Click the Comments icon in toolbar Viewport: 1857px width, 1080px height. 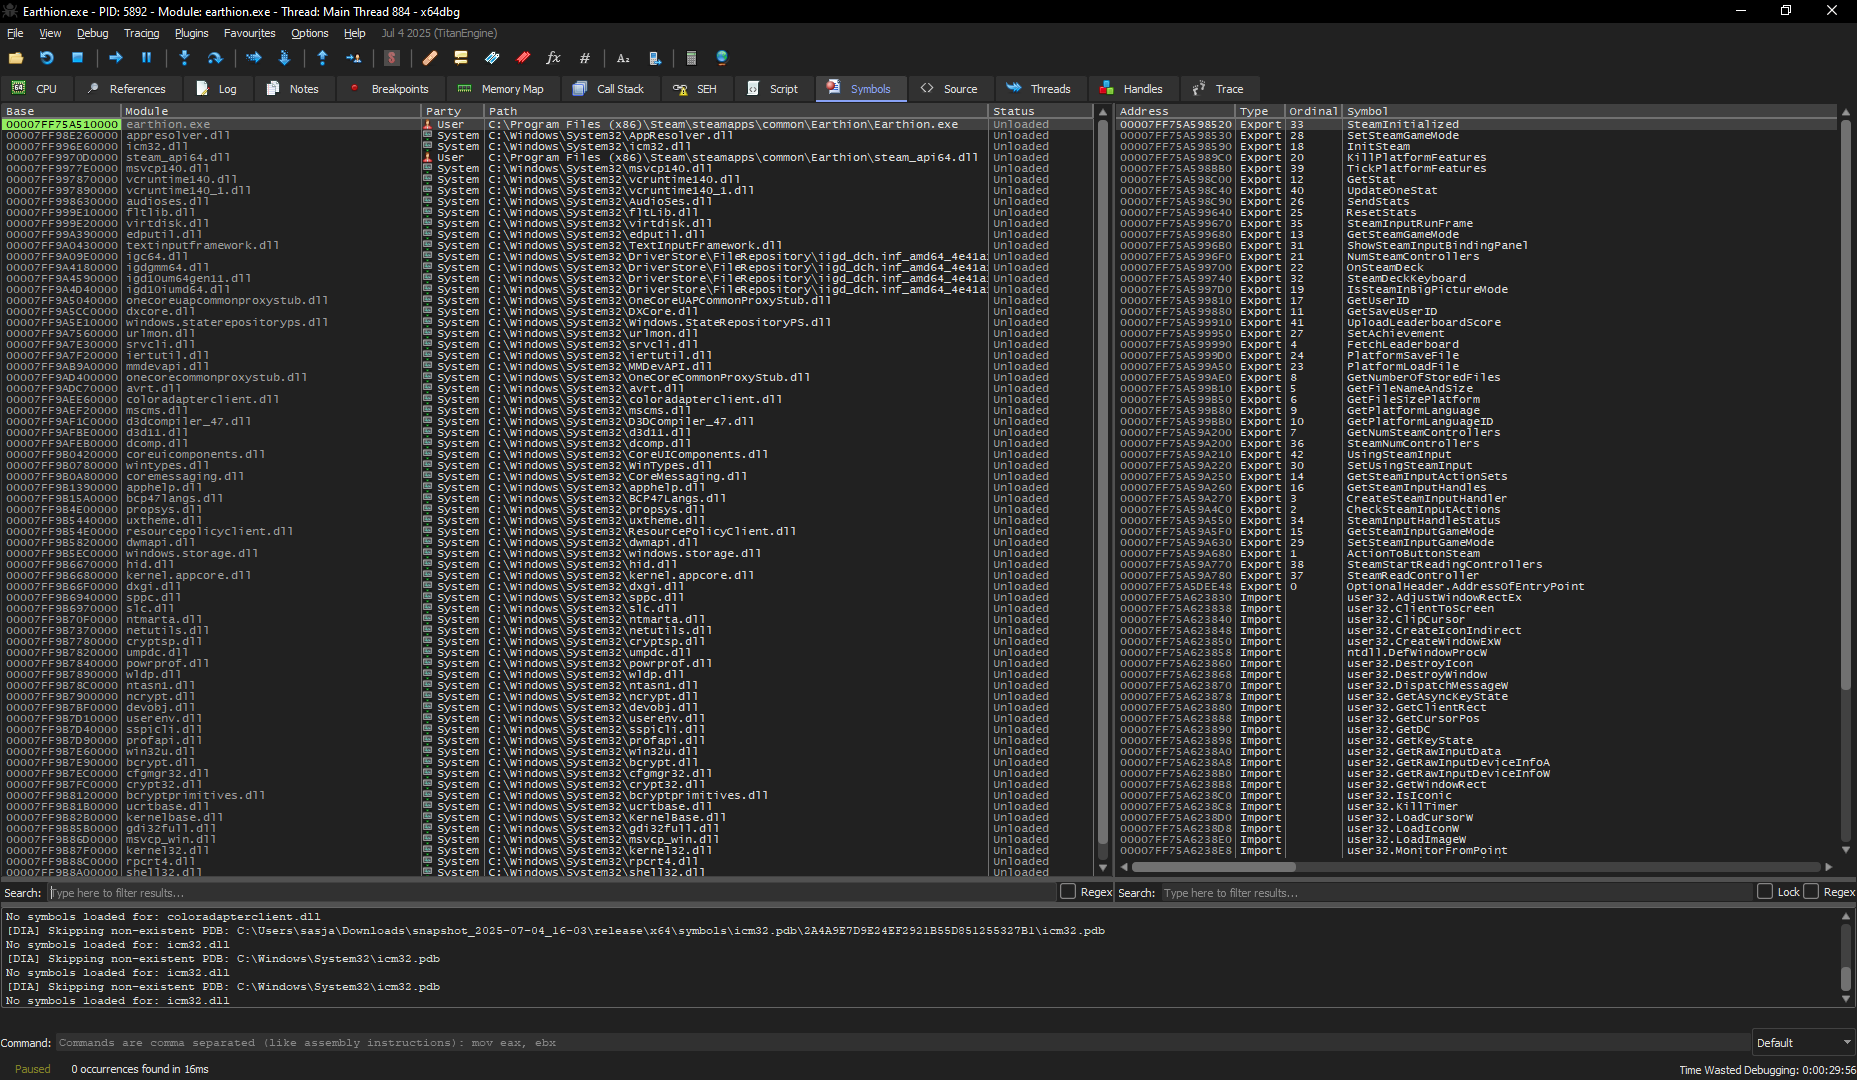(x=461, y=58)
